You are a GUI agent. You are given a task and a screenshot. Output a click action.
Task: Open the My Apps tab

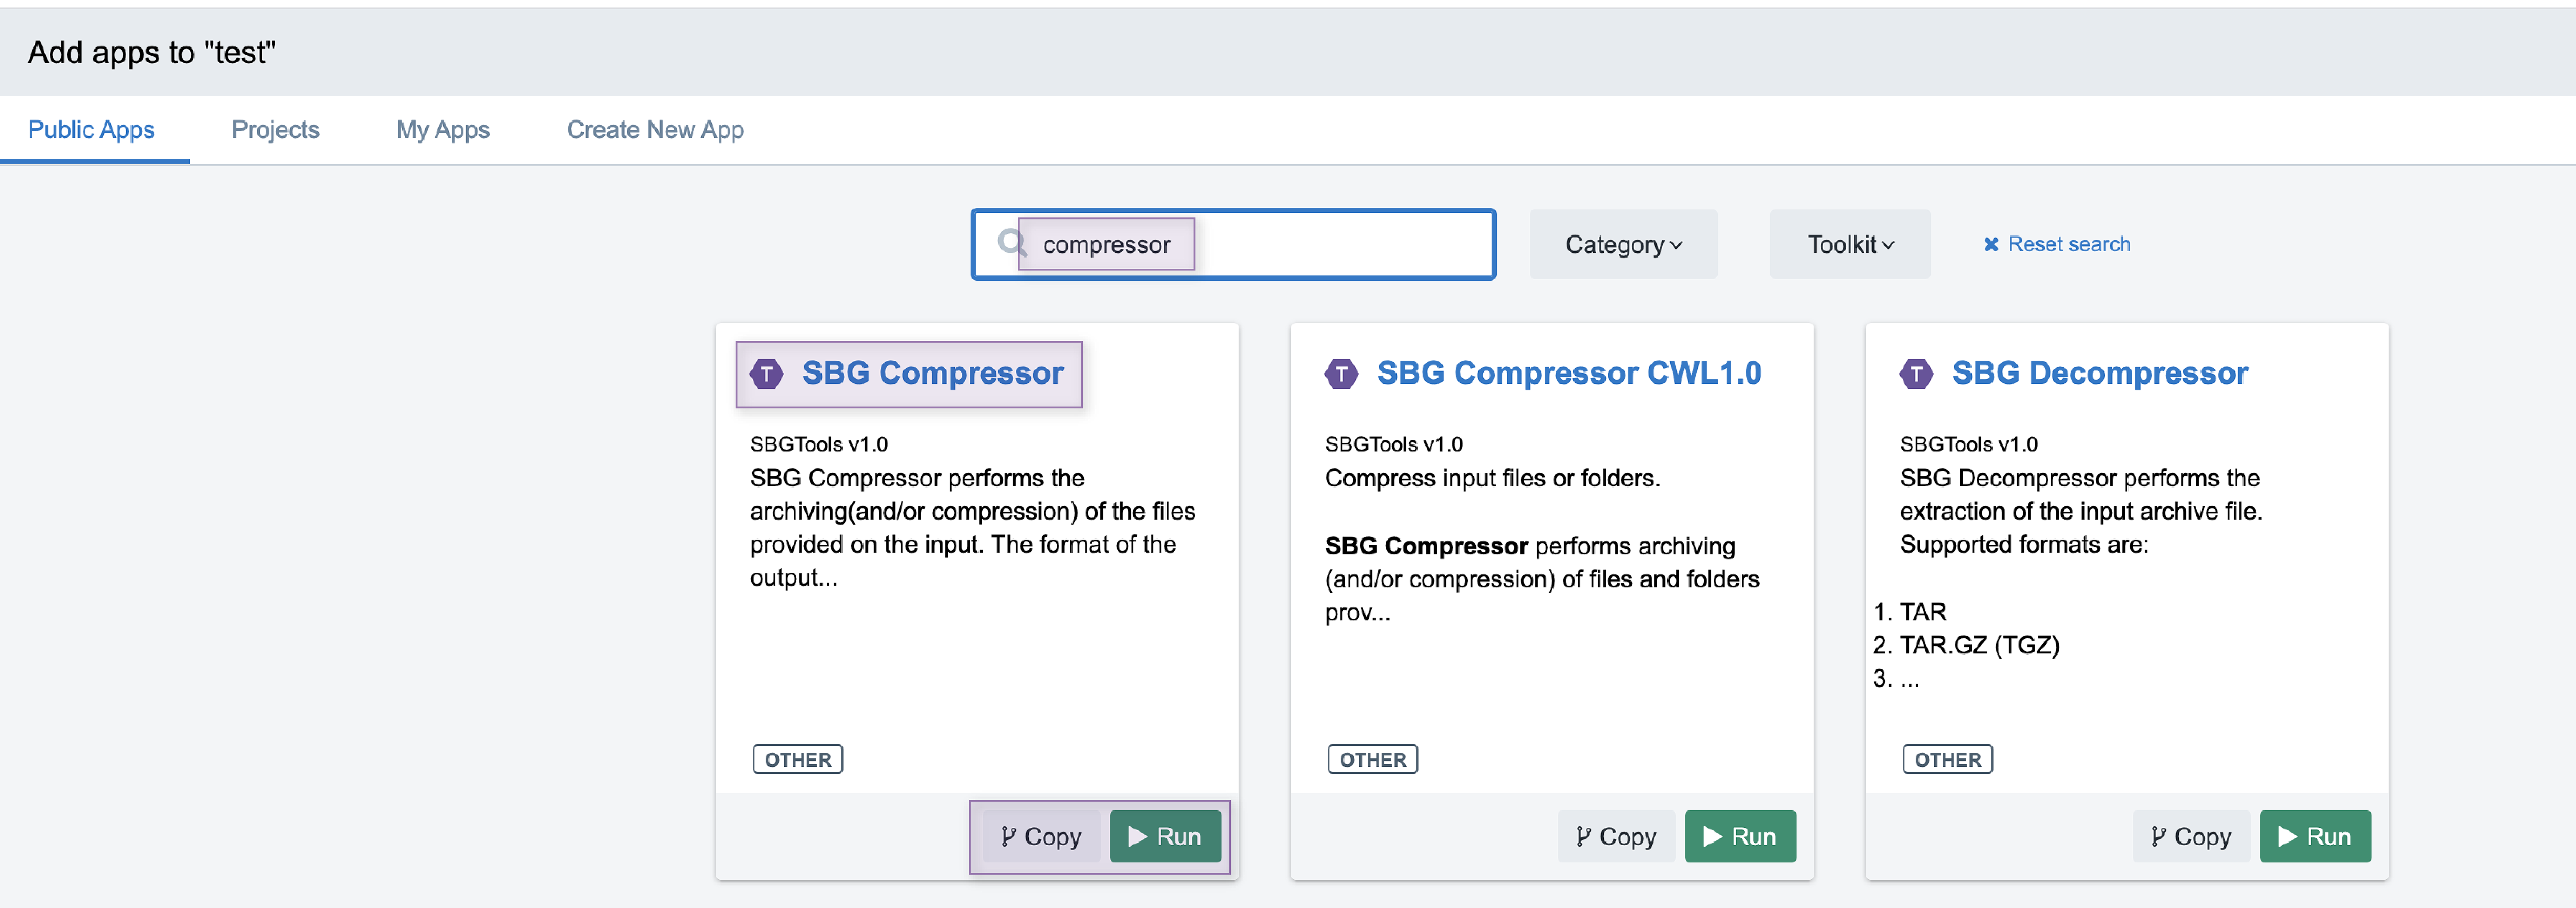442,130
